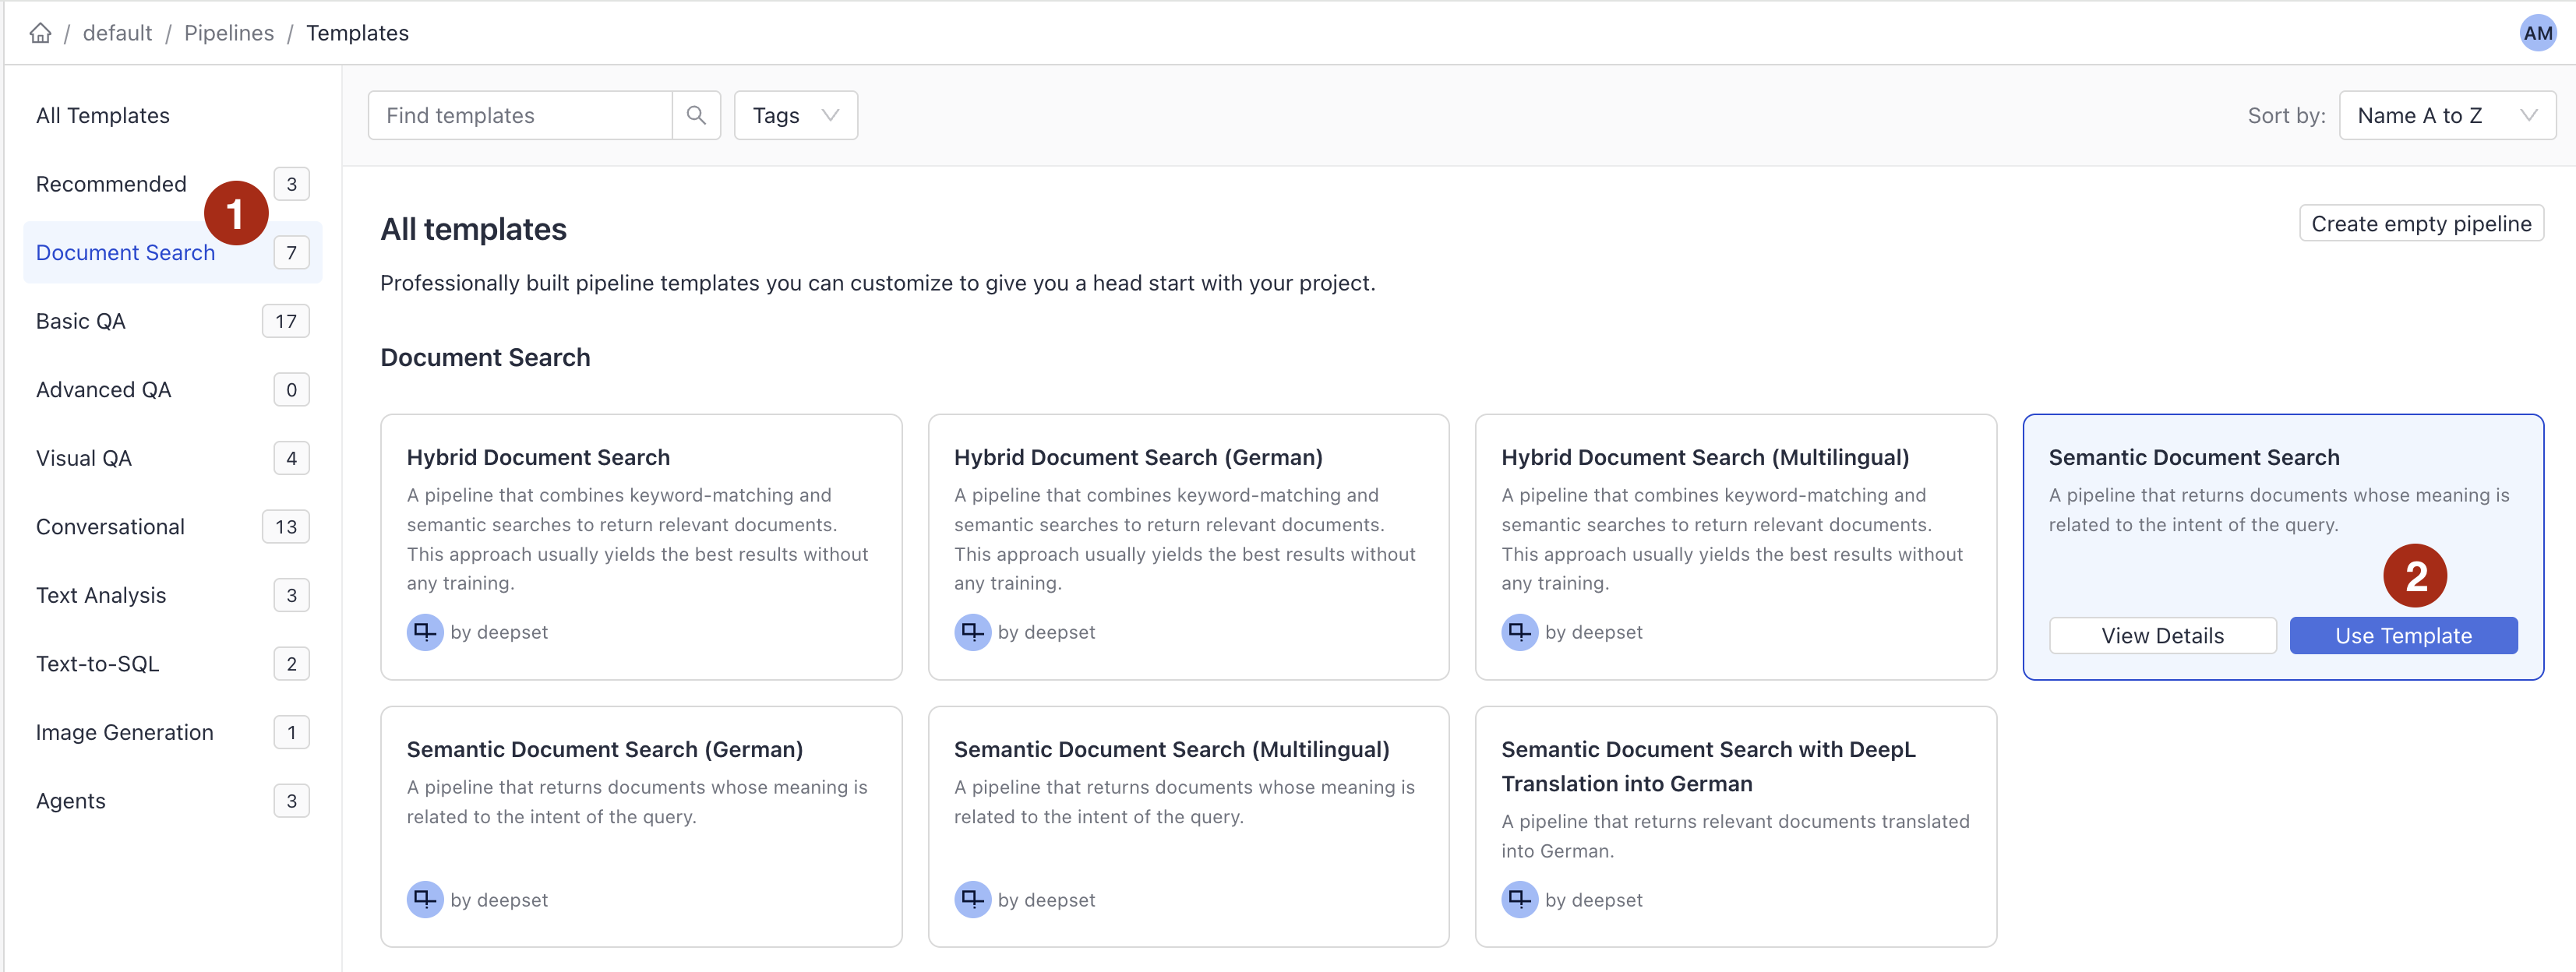
Task: Click the Find templates search field
Action: (520, 115)
